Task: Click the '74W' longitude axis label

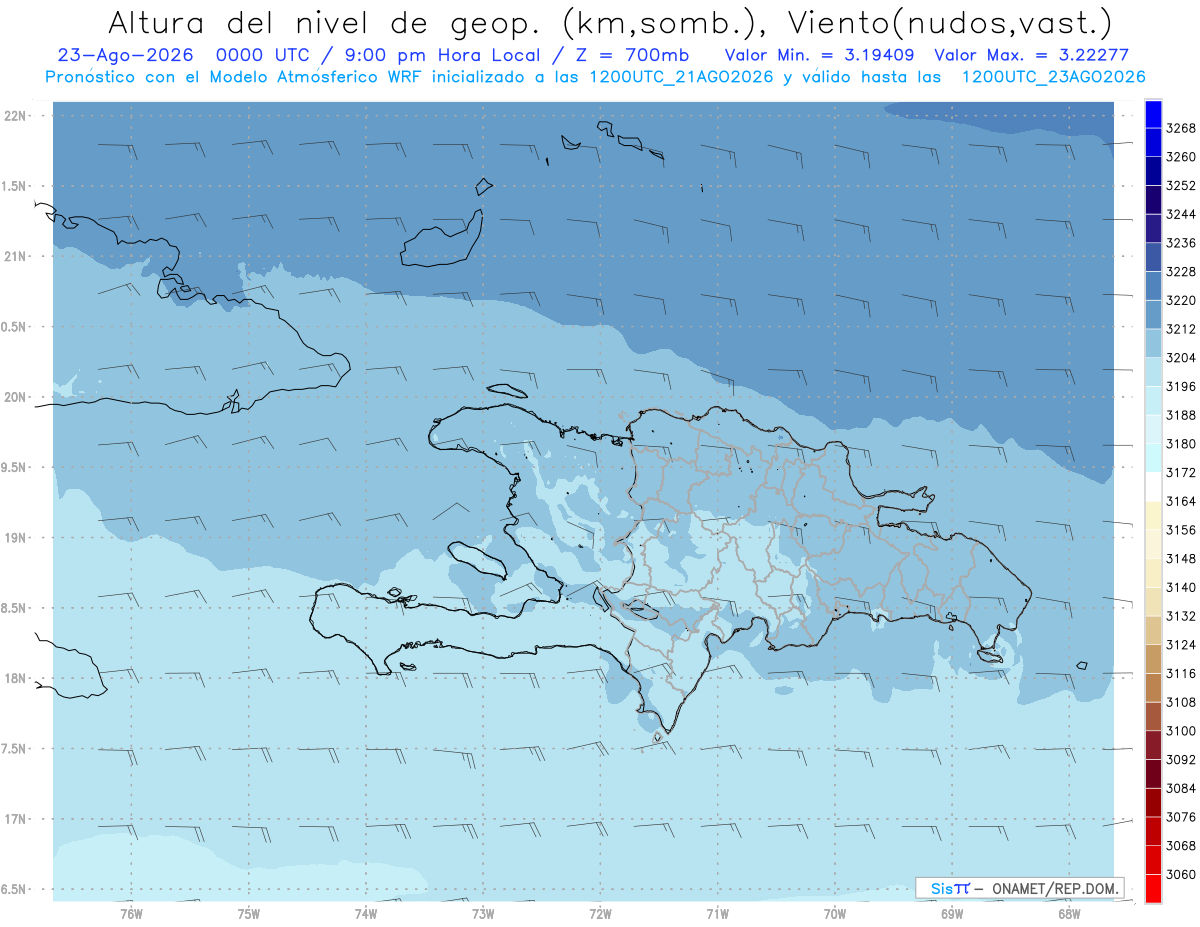Action: [x=366, y=913]
